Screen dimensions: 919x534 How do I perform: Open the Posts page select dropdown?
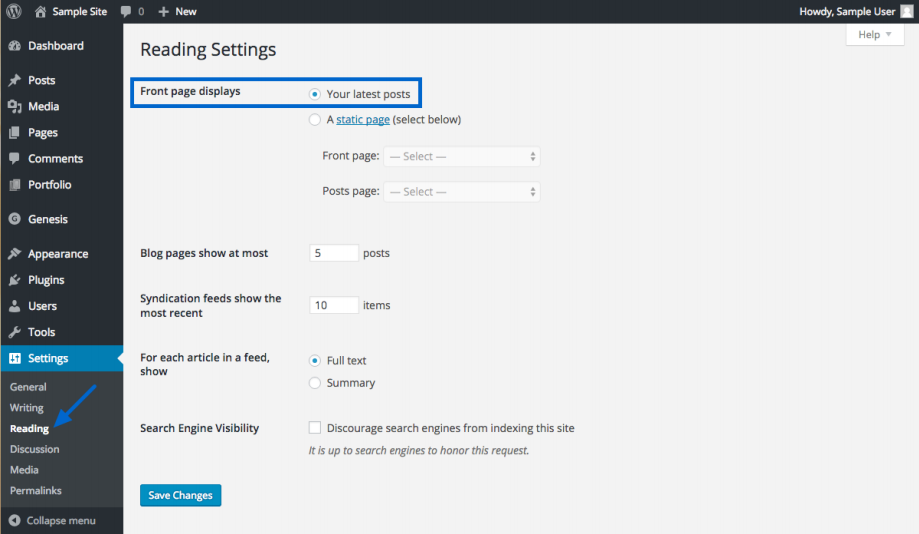coord(461,192)
